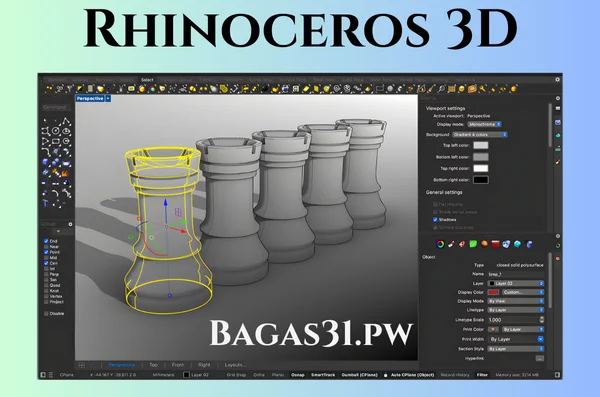600x397 pixels.
Task: Switch to the Right viewport tab
Action: (x=204, y=365)
